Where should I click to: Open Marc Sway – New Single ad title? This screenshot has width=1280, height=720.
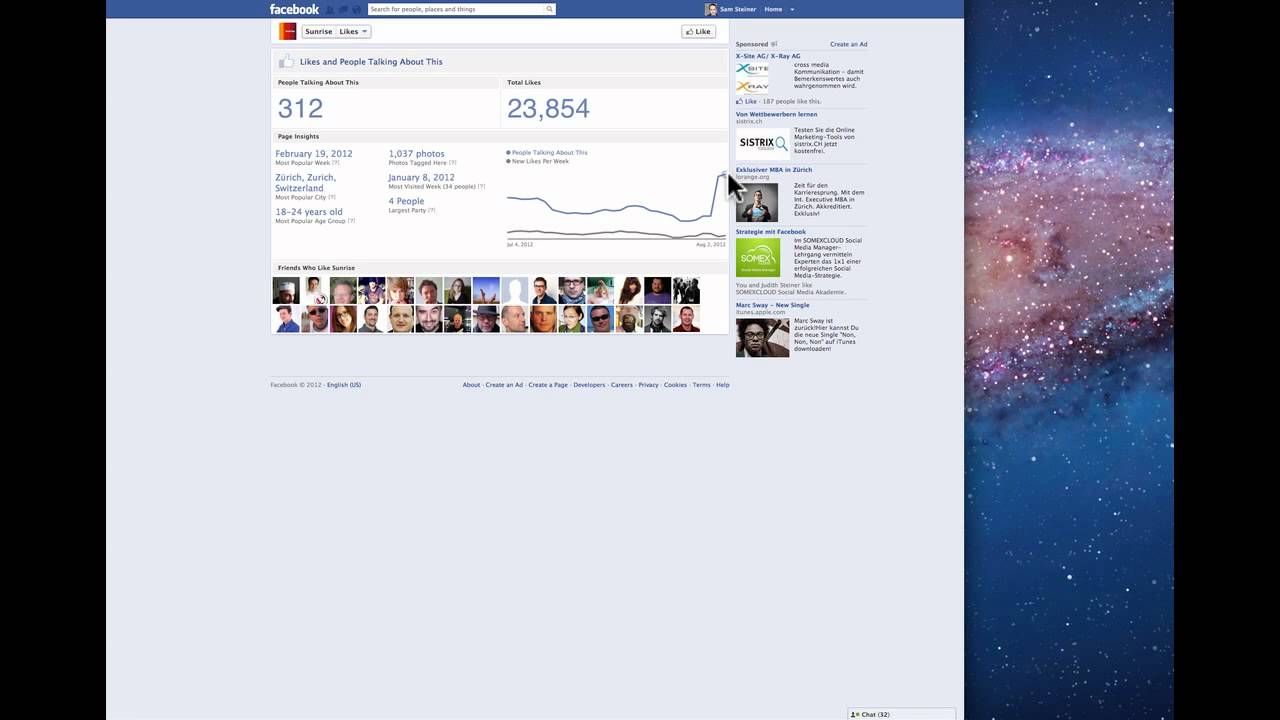pos(773,305)
